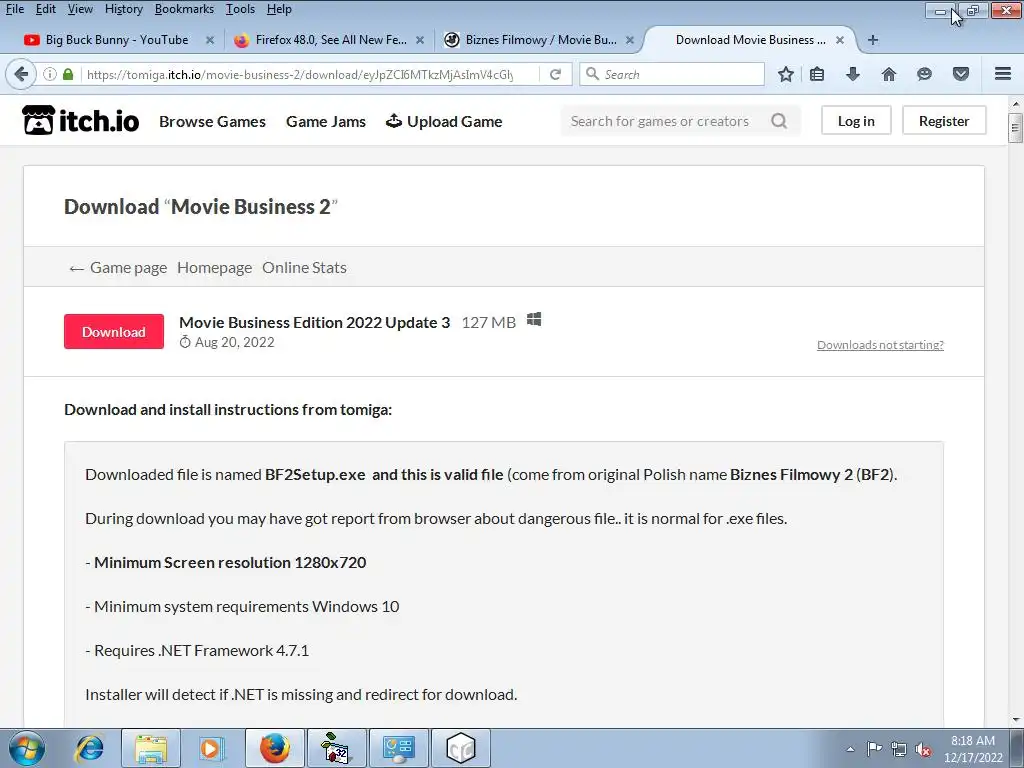Screen dimensions: 1024x768
Task: Click the red Download button
Action: [x=114, y=332]
